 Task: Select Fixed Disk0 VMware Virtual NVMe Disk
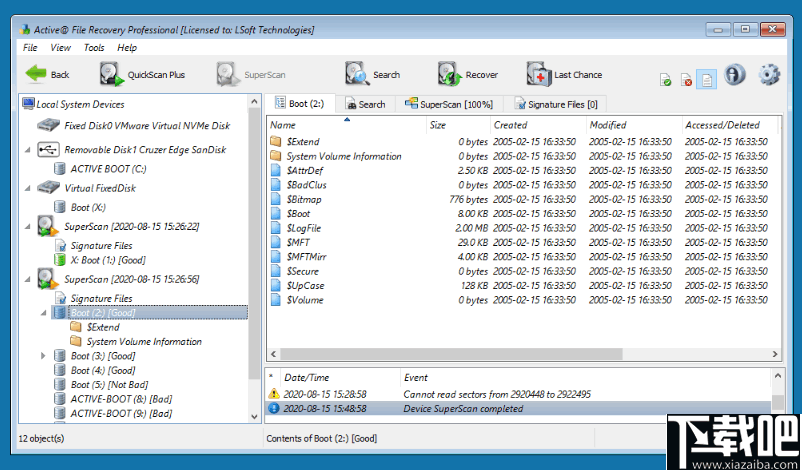point(147,125)
